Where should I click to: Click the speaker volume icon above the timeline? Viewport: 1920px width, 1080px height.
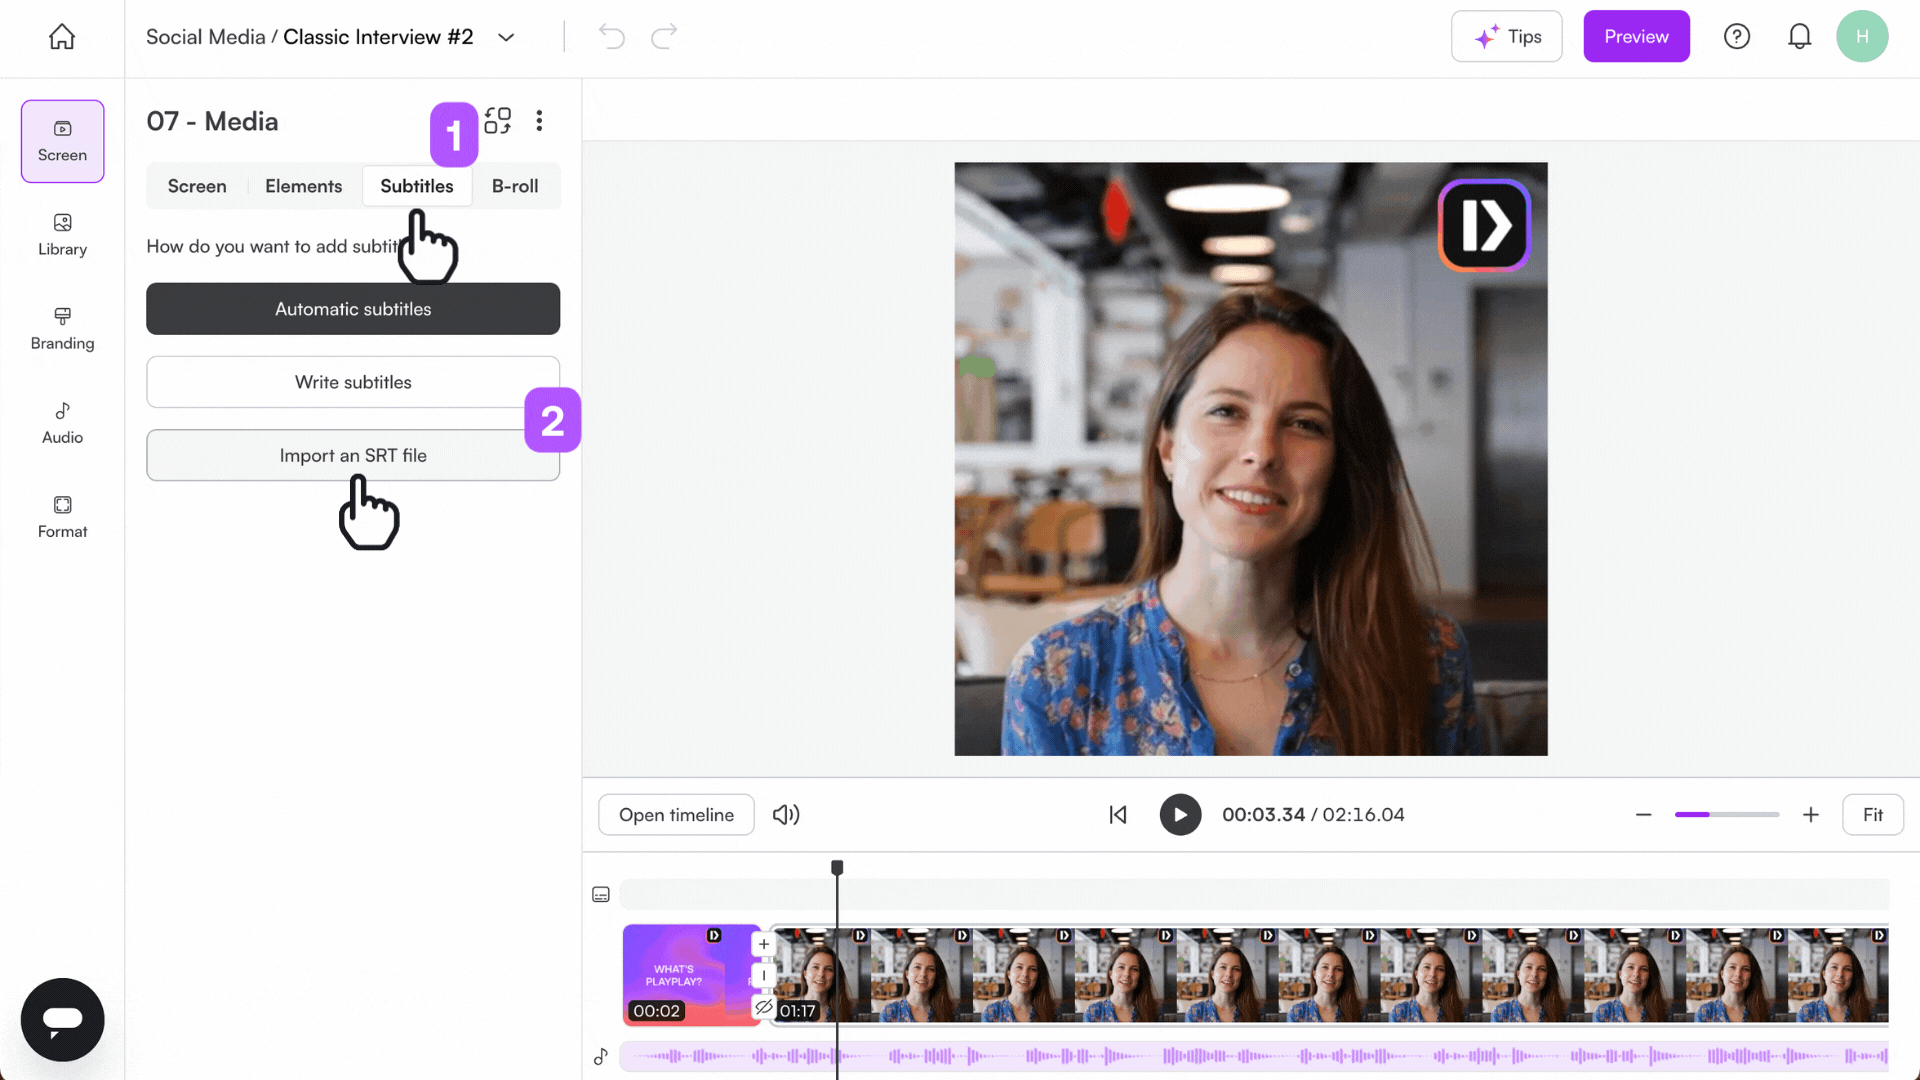click(x=786, y=814)
